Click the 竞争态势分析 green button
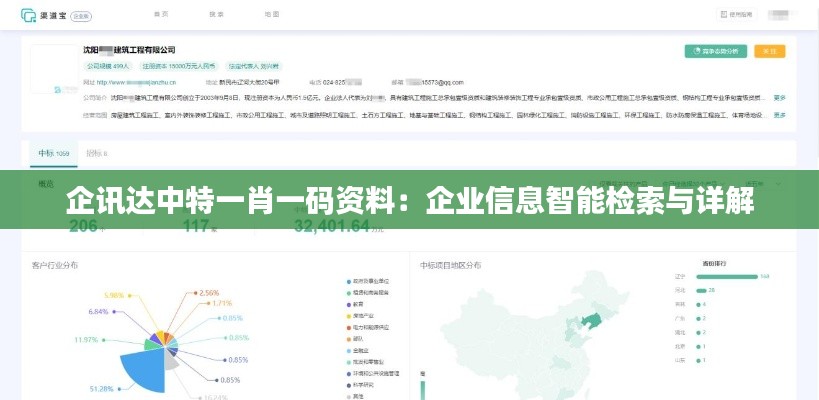The width and height of the screenshot is (819, 400). pos(716,51)
